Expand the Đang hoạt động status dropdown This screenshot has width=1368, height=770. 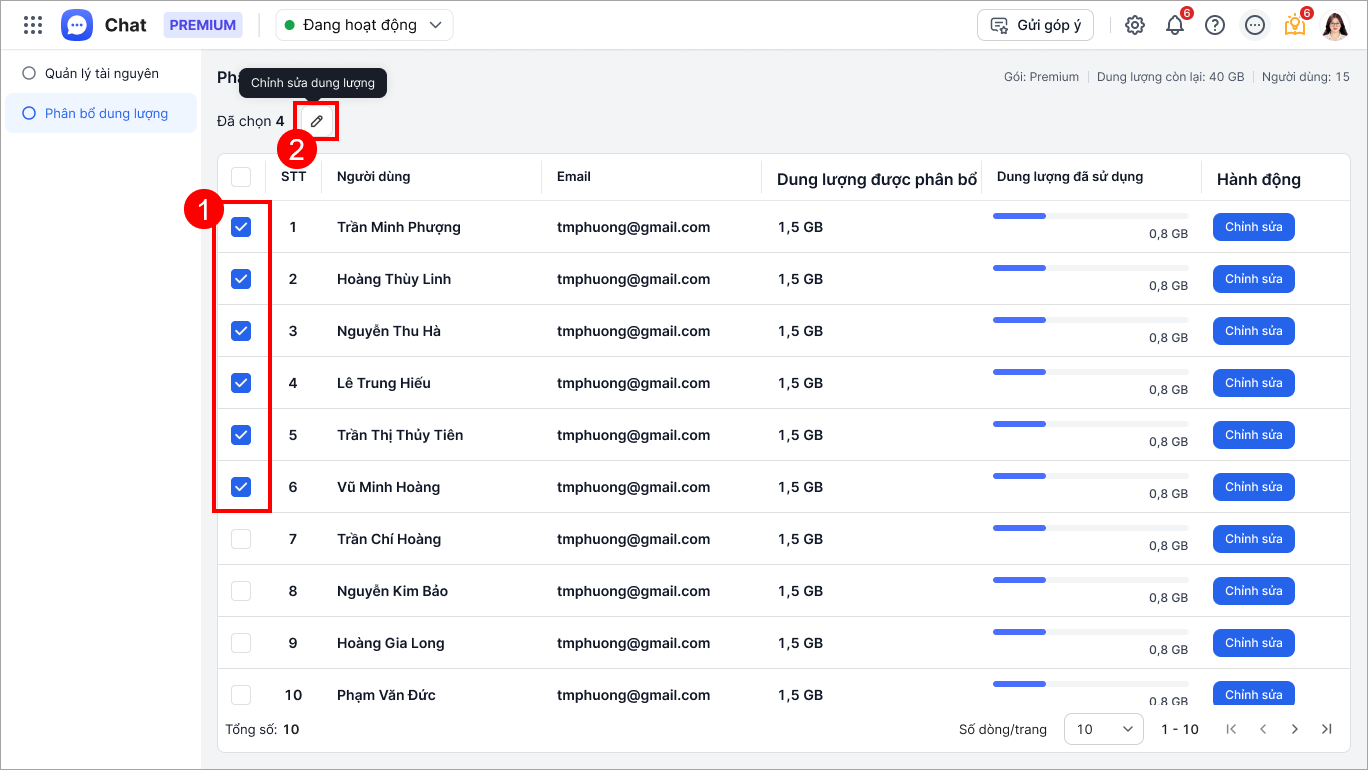(364, 25)
